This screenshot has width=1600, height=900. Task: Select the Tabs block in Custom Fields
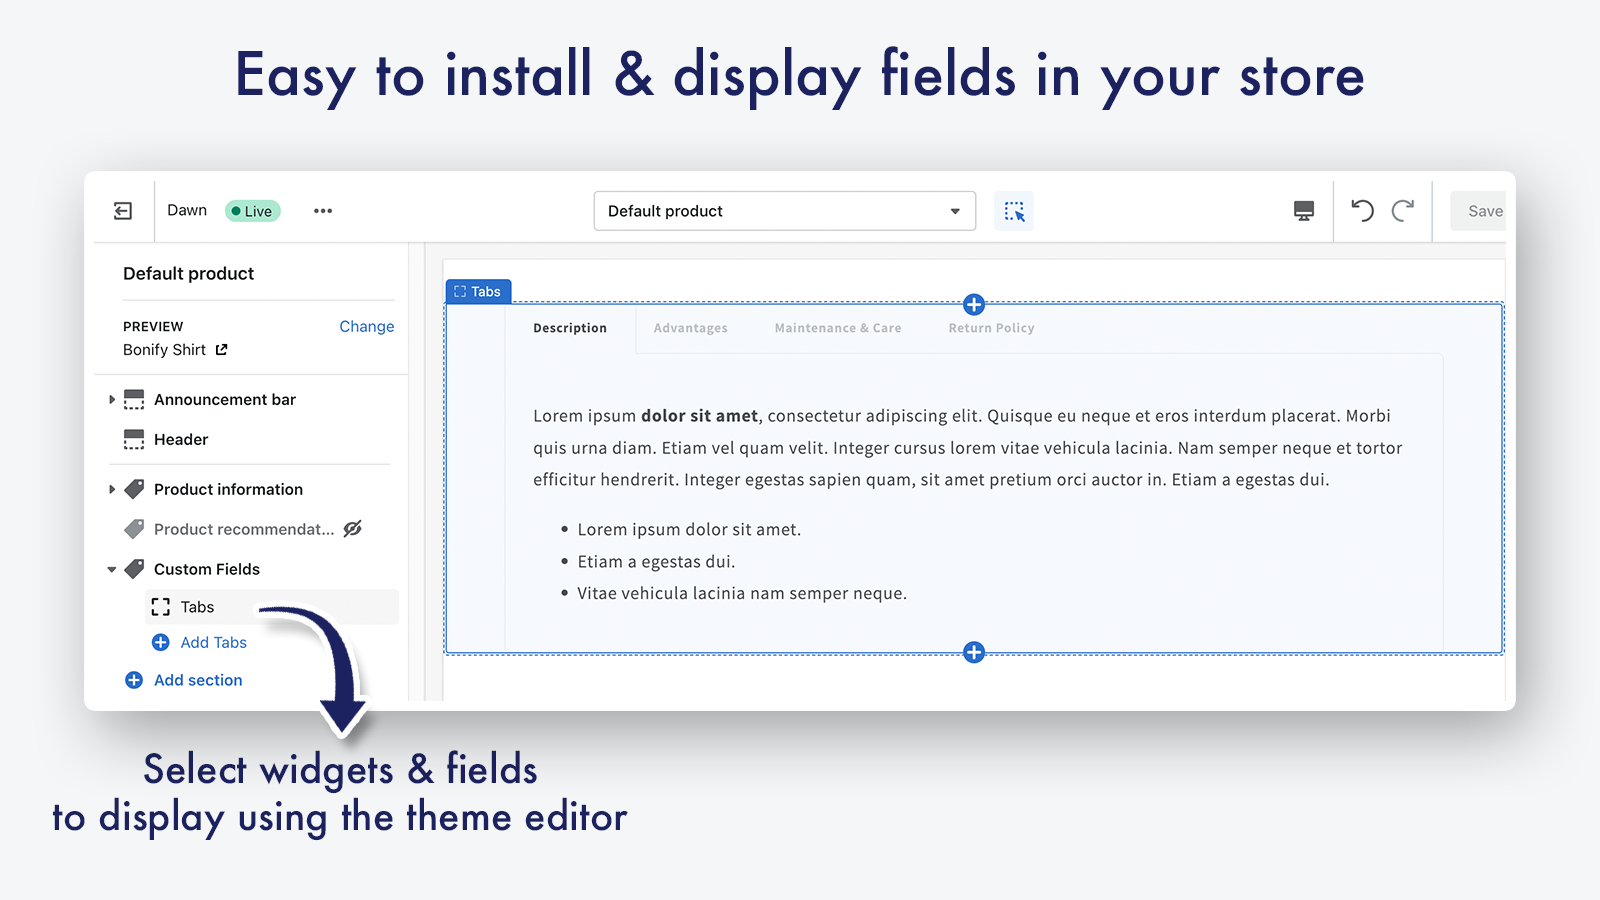[197, 606]
